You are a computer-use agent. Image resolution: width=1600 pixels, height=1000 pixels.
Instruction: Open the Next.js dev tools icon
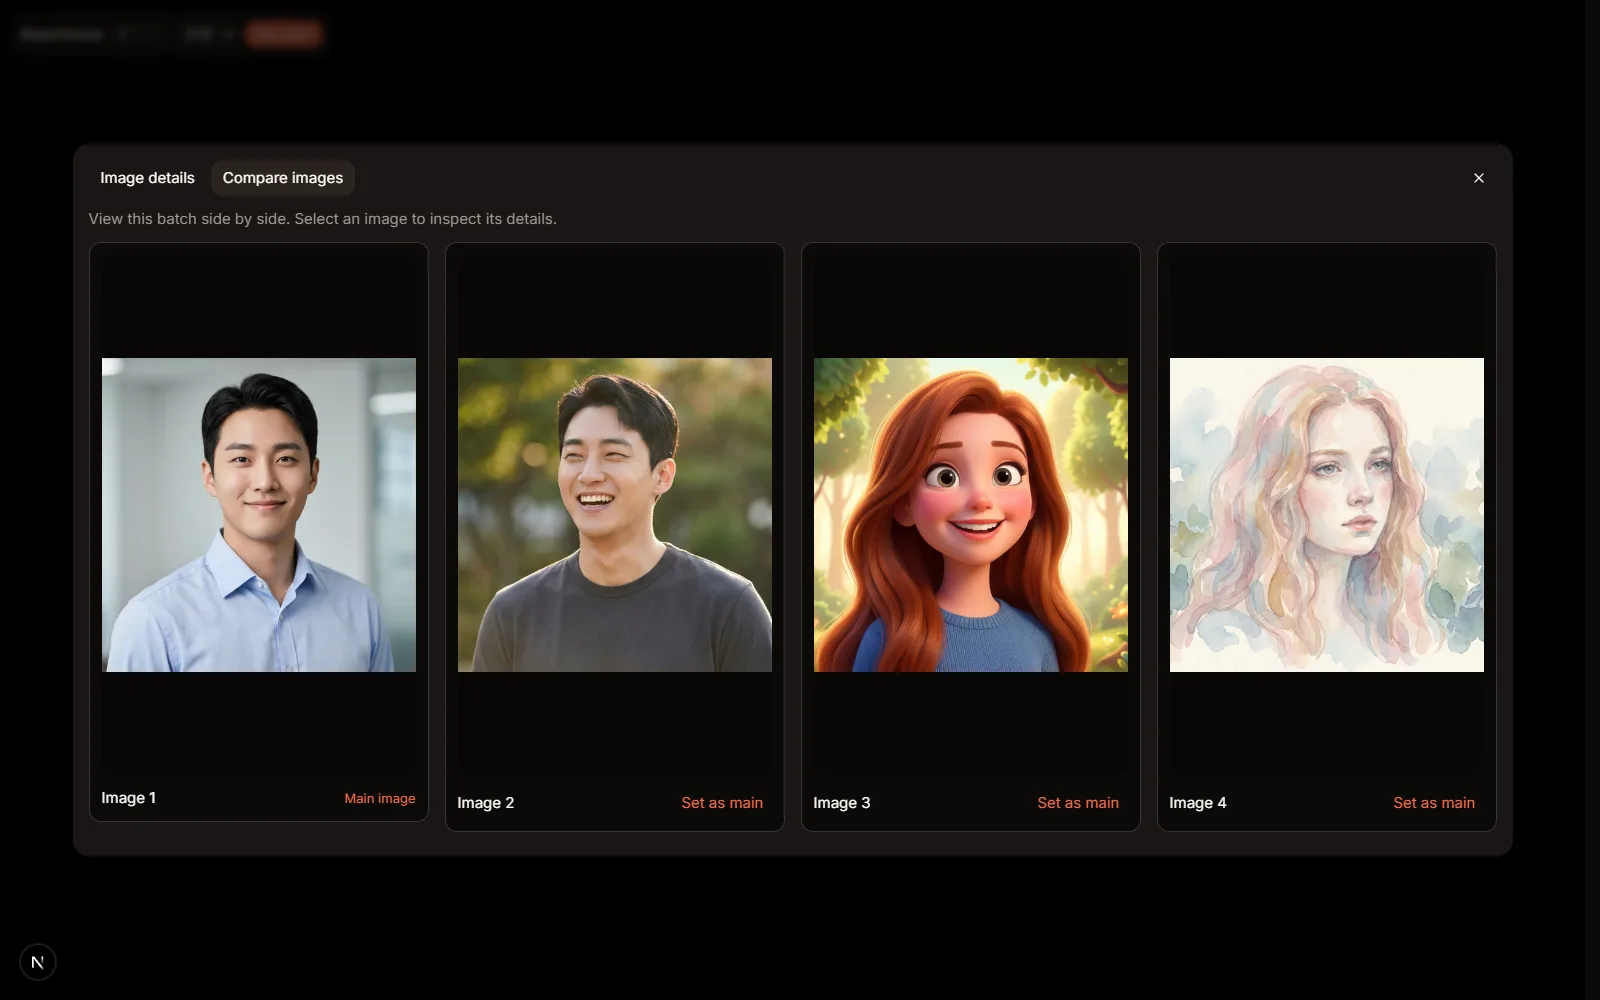(x=38, y=962)
